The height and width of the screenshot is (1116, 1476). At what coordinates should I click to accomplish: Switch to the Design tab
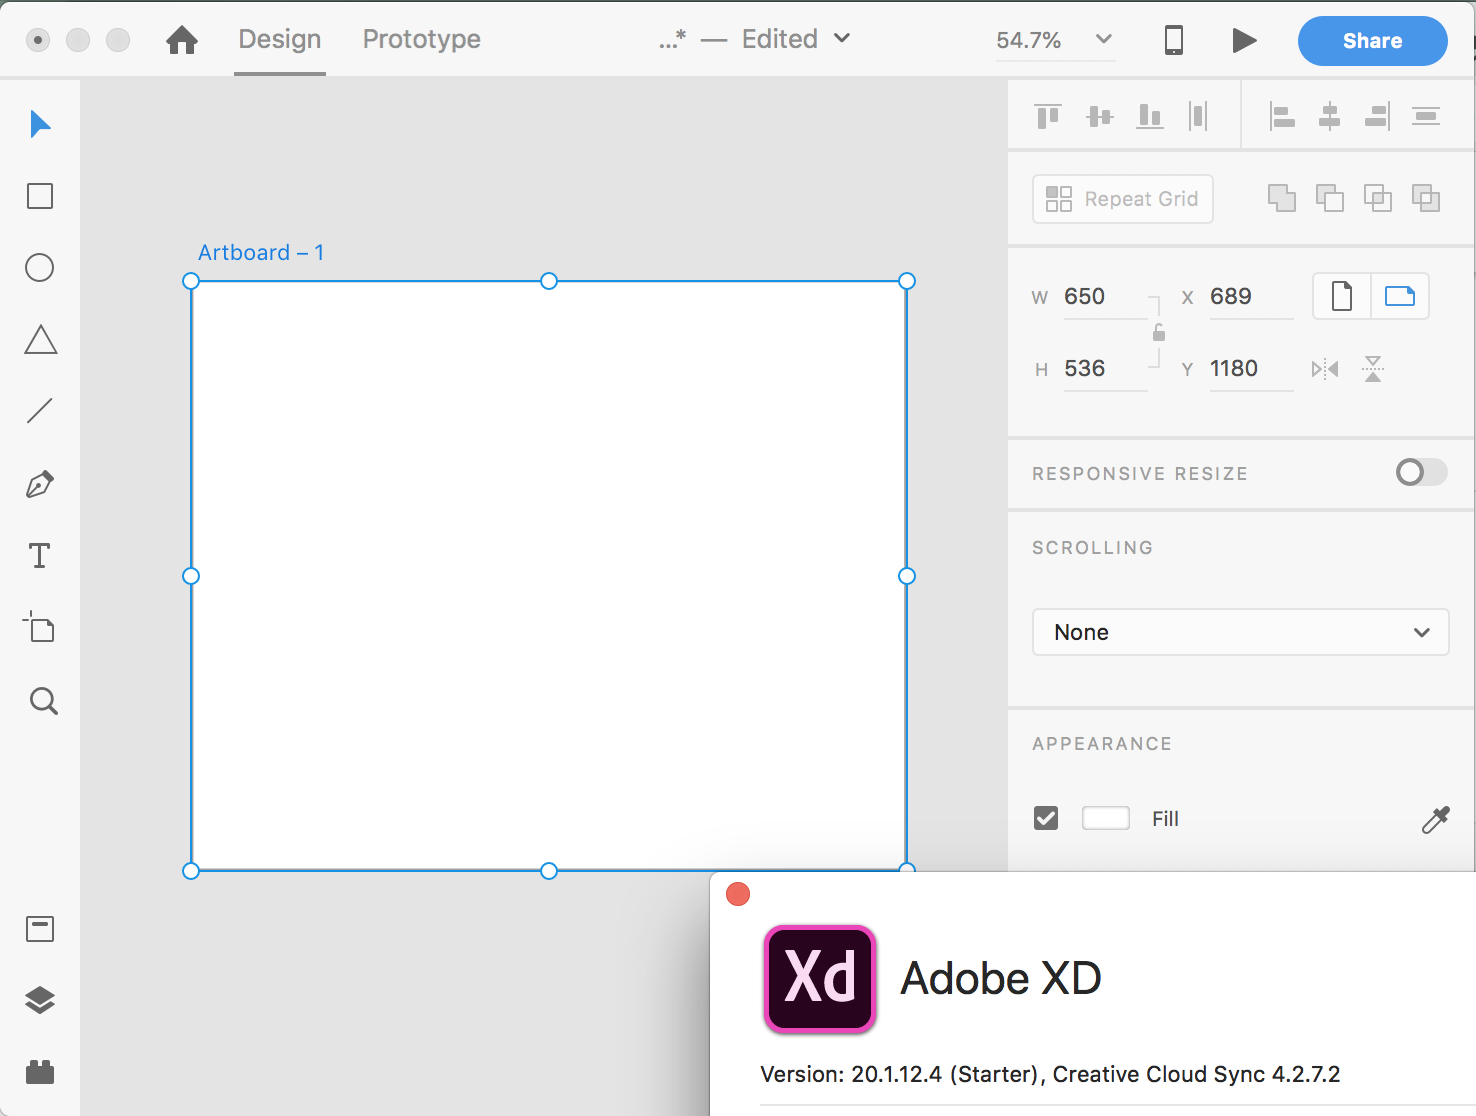280,39
